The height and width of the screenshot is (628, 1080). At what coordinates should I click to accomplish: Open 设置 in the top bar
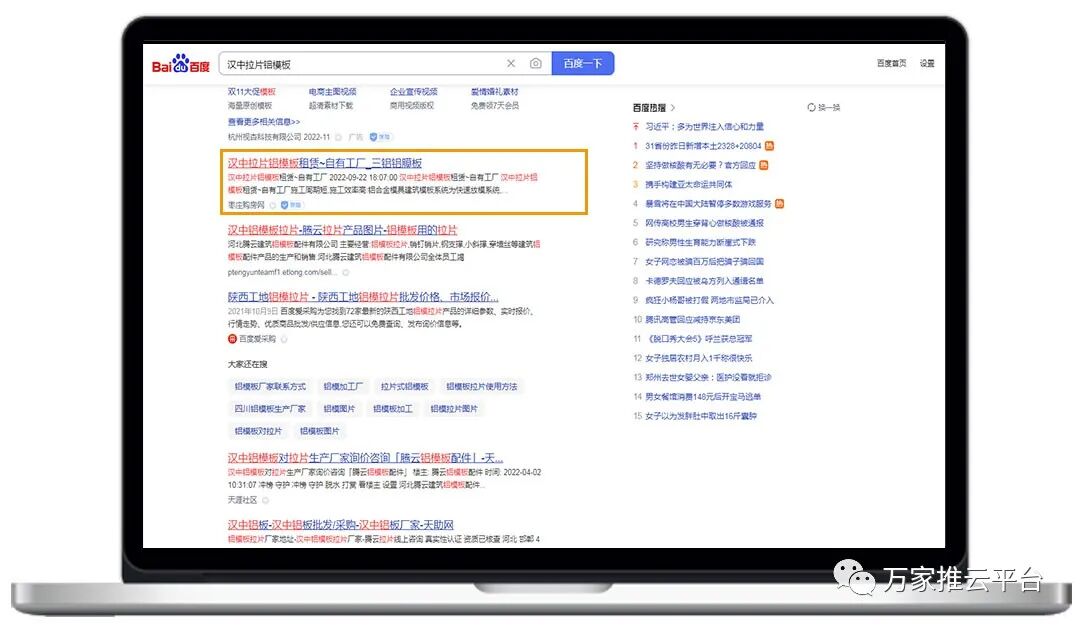click(x=927, y=63)
